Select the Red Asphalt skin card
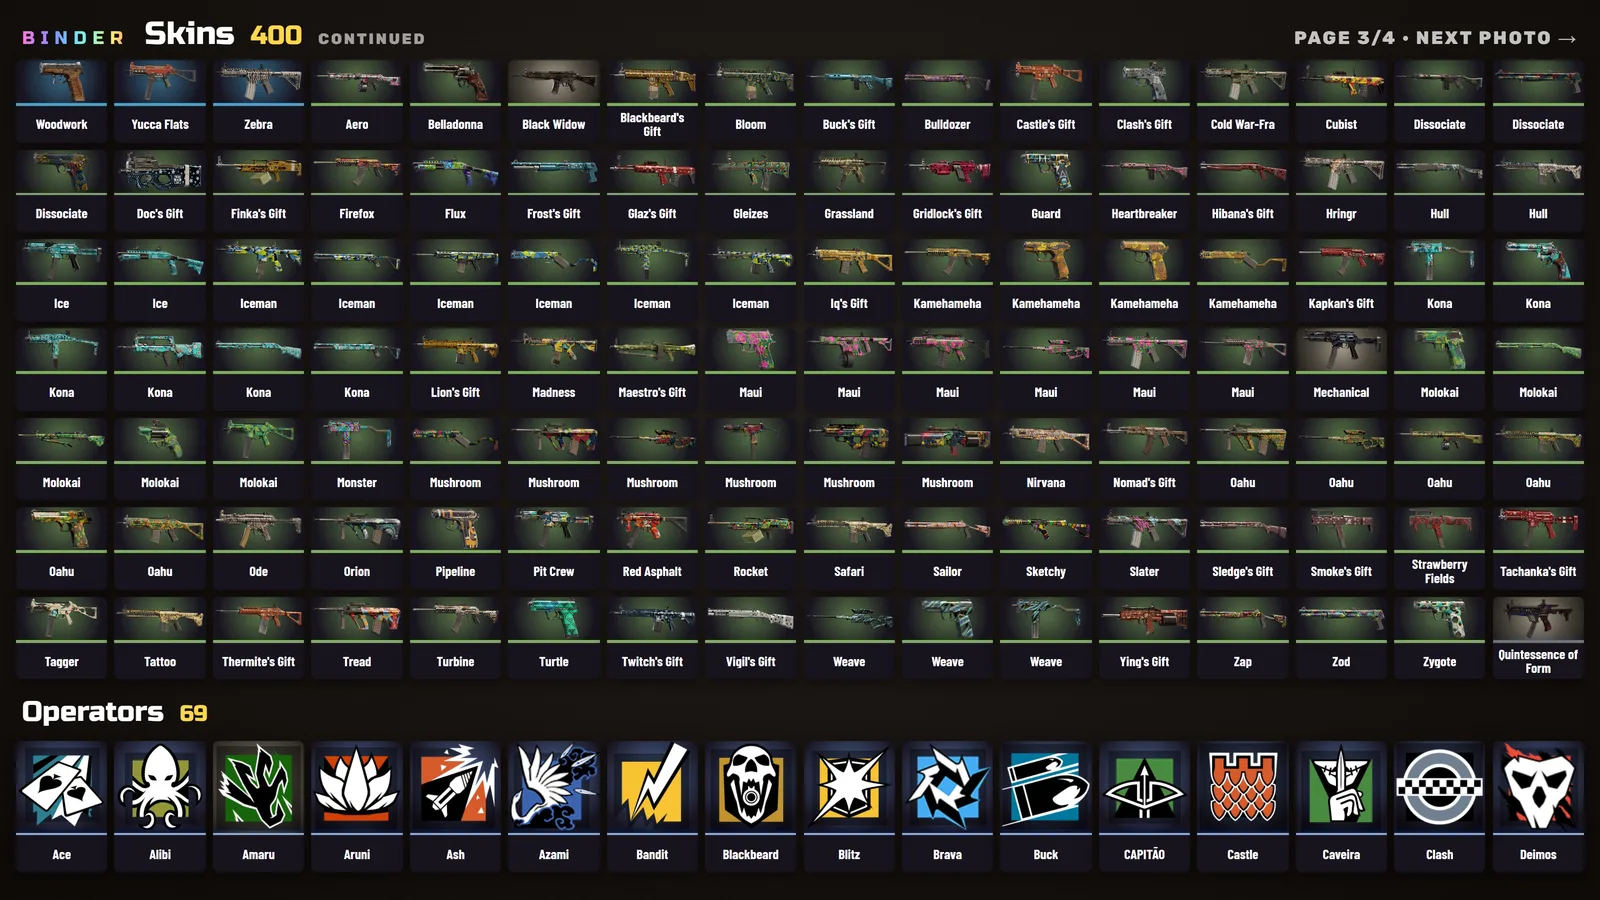The height and width of the screenshot is (900, 1600). pos(652,549)
